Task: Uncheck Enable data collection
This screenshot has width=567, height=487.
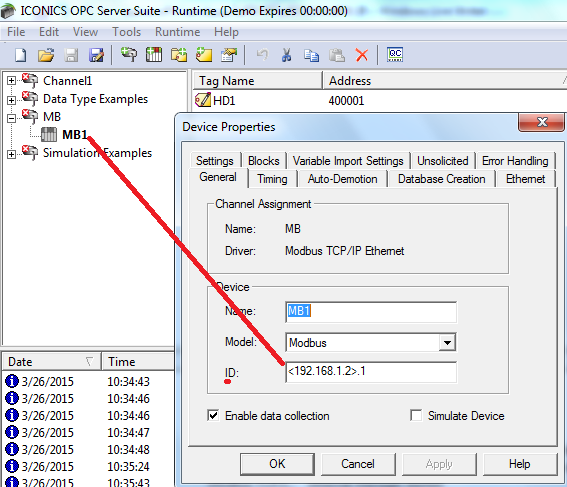Action: (213, 416)
